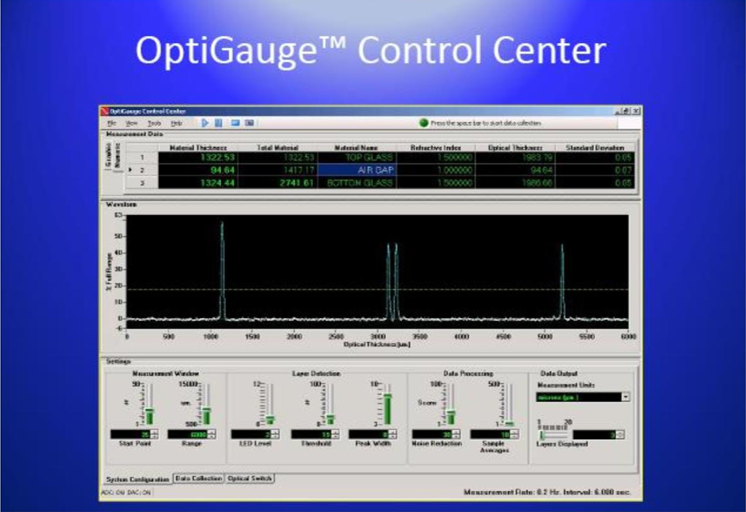Click the OptiGauge title bar logo icon

[105, 111]
